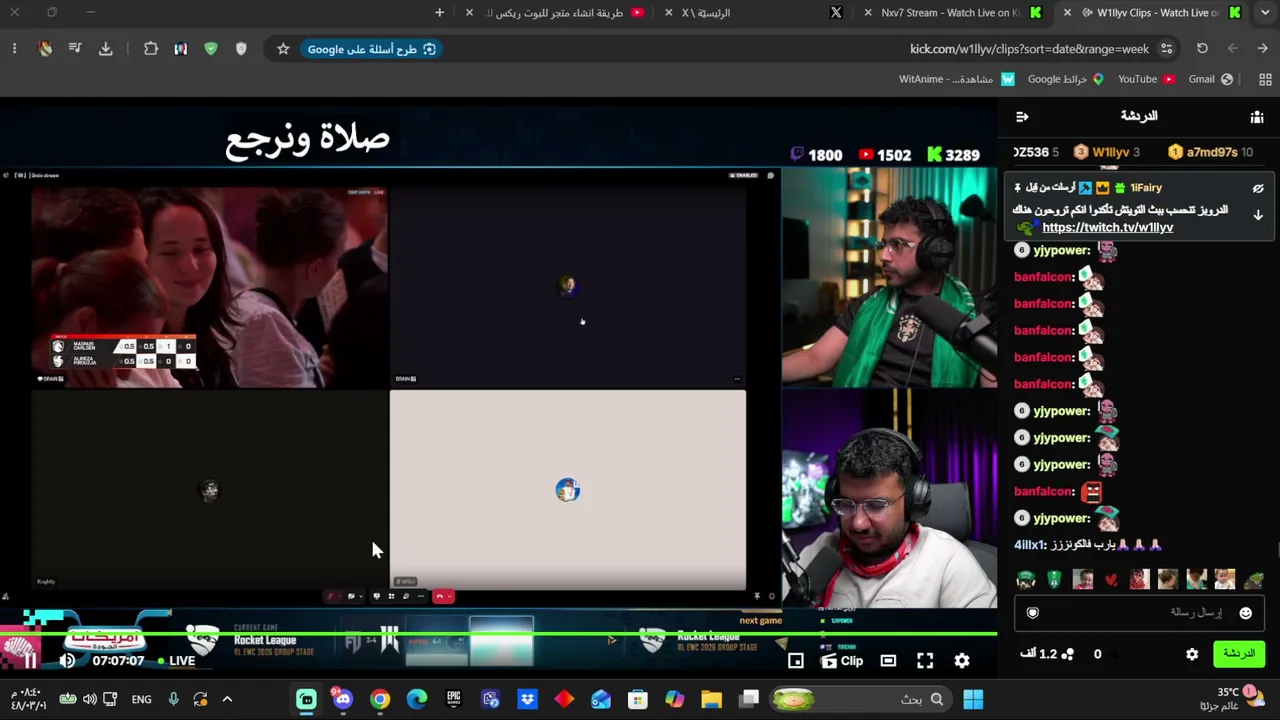Open the Gmail bookmark
1280x720 pixels.
pyautogui.click(x=1209, y=79)
